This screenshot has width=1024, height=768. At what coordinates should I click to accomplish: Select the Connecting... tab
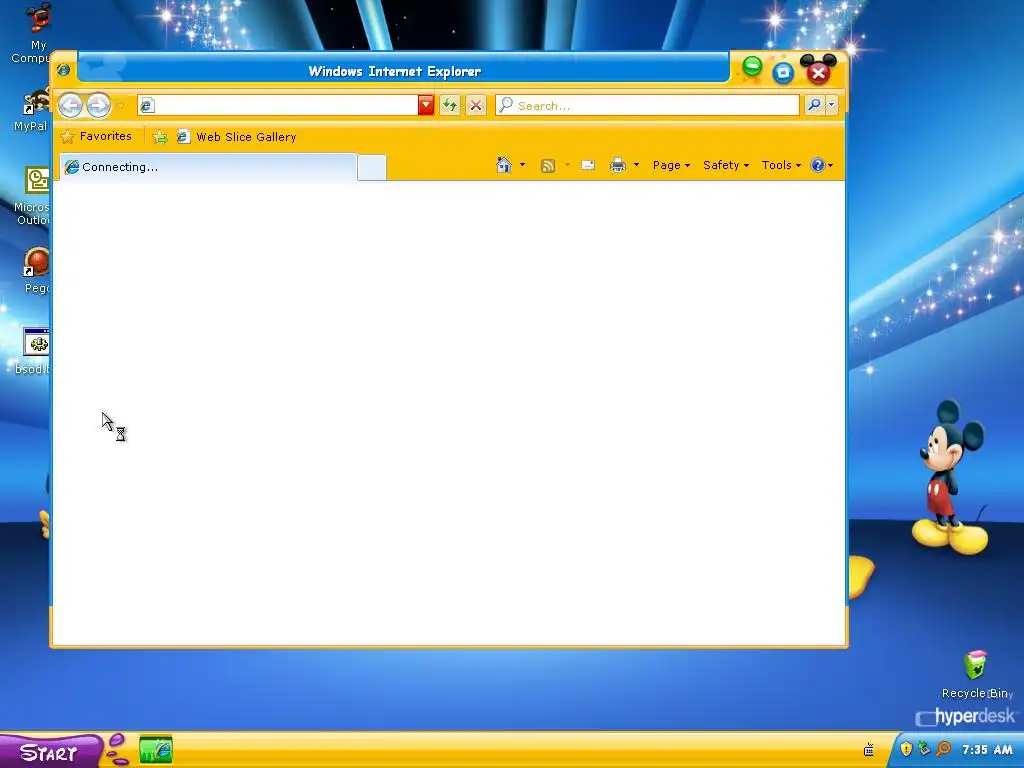click(208, 167)
